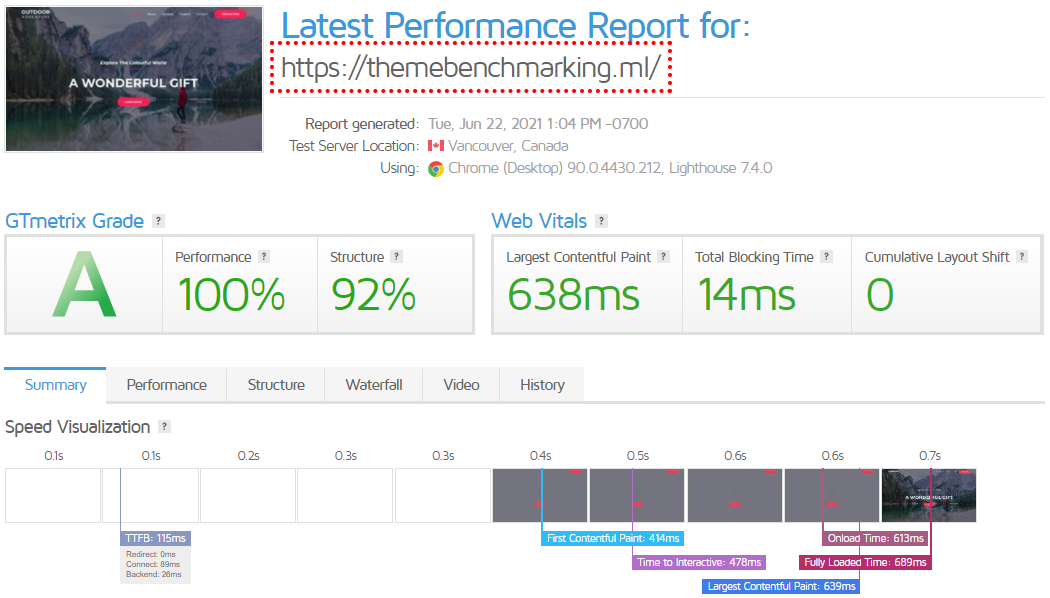Click the Onload Time: 613ms marker

pyautogui.click(x=875, y=538)
